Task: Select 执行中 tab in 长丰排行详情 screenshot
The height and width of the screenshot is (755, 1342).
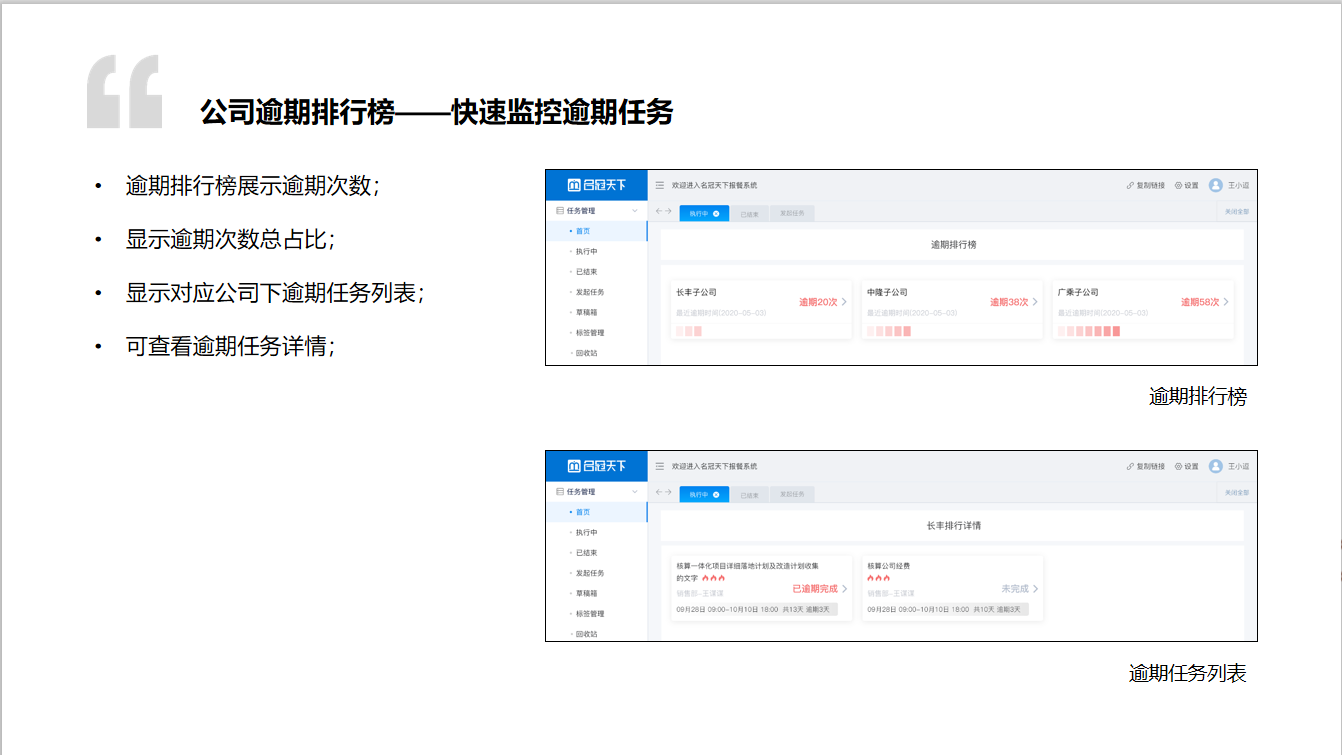Action: click(x=703, y=494)
